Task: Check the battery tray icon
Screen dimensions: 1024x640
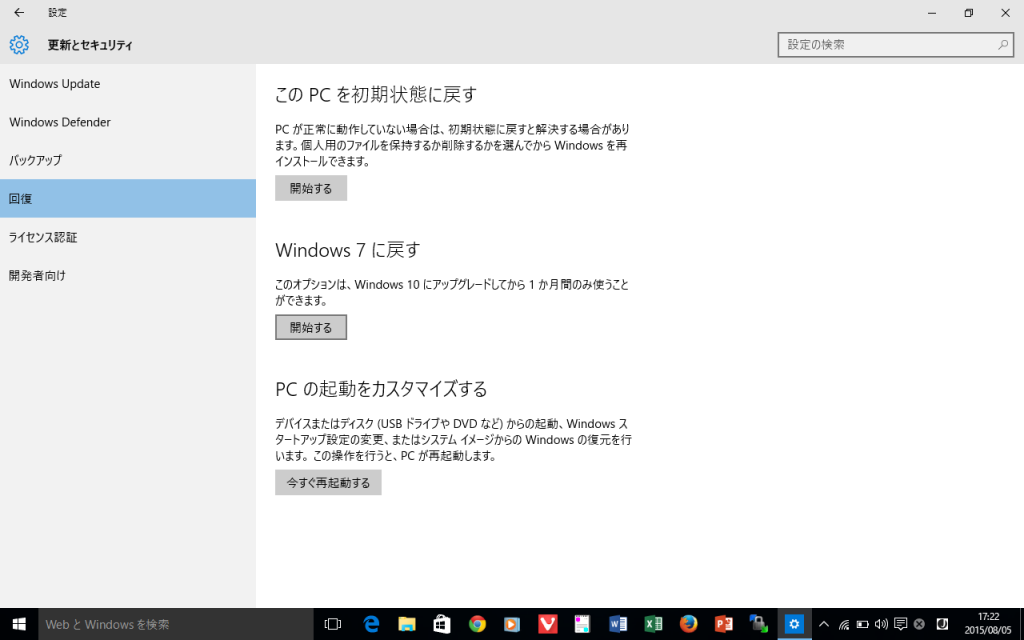Action: pyautogui.click(x=863, y=624)
